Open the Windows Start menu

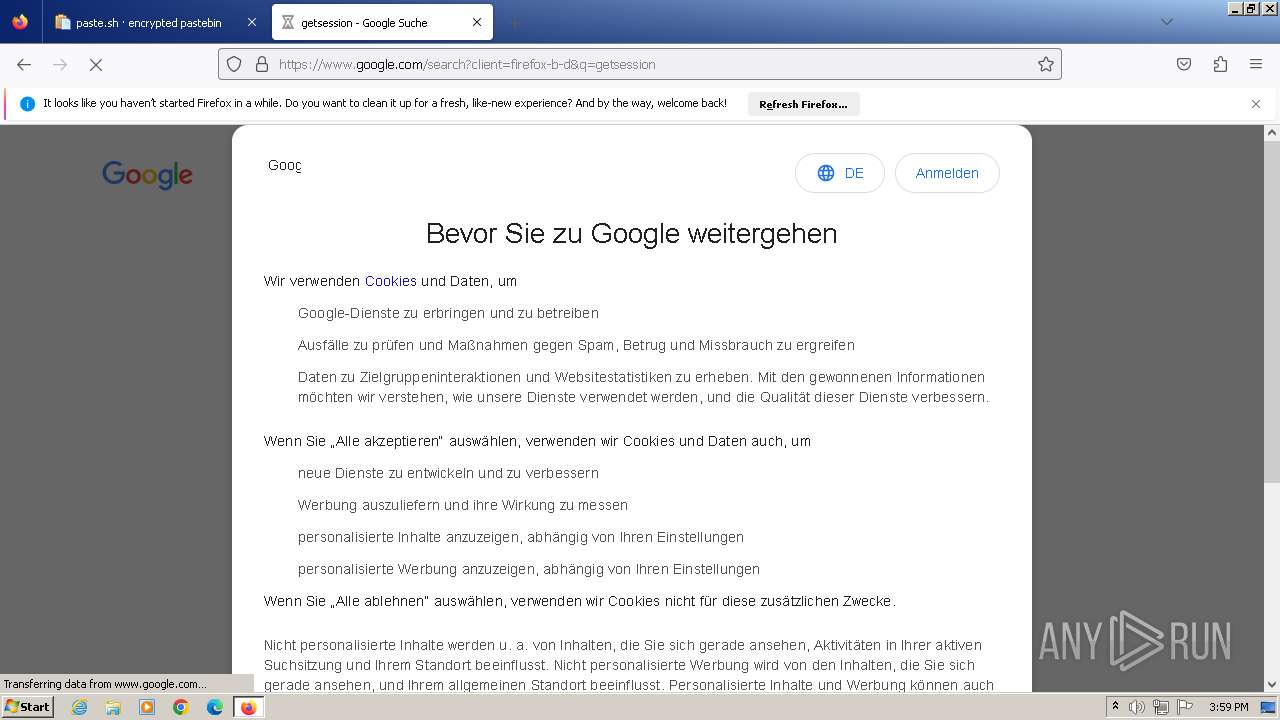pyautogui.click(x=28, y=707)
